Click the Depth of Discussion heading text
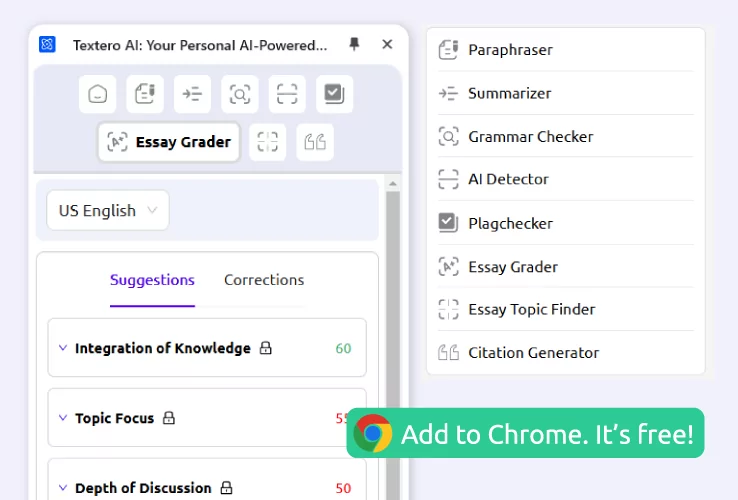The width and height of the screenshot is (738, 500). [x=143, y=488]
